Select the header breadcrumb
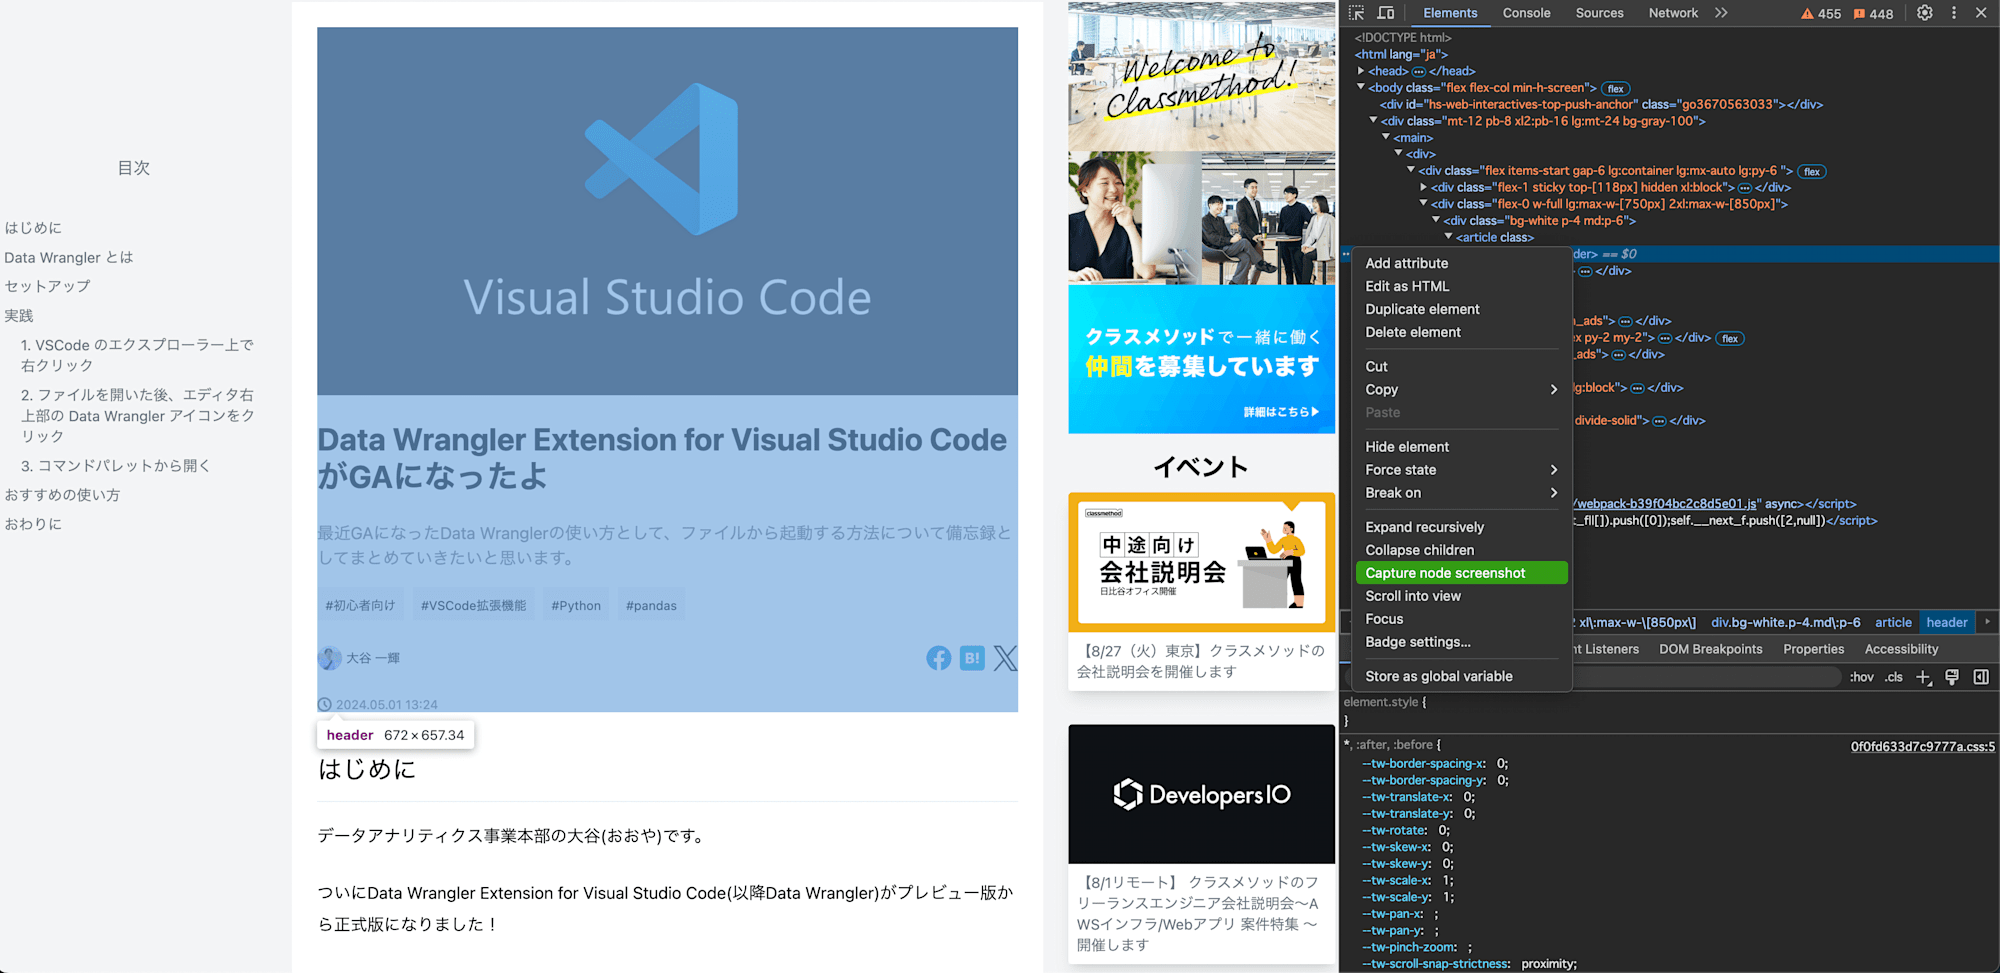This screenshot has width=2000, height=973. tap(1946, 622)
